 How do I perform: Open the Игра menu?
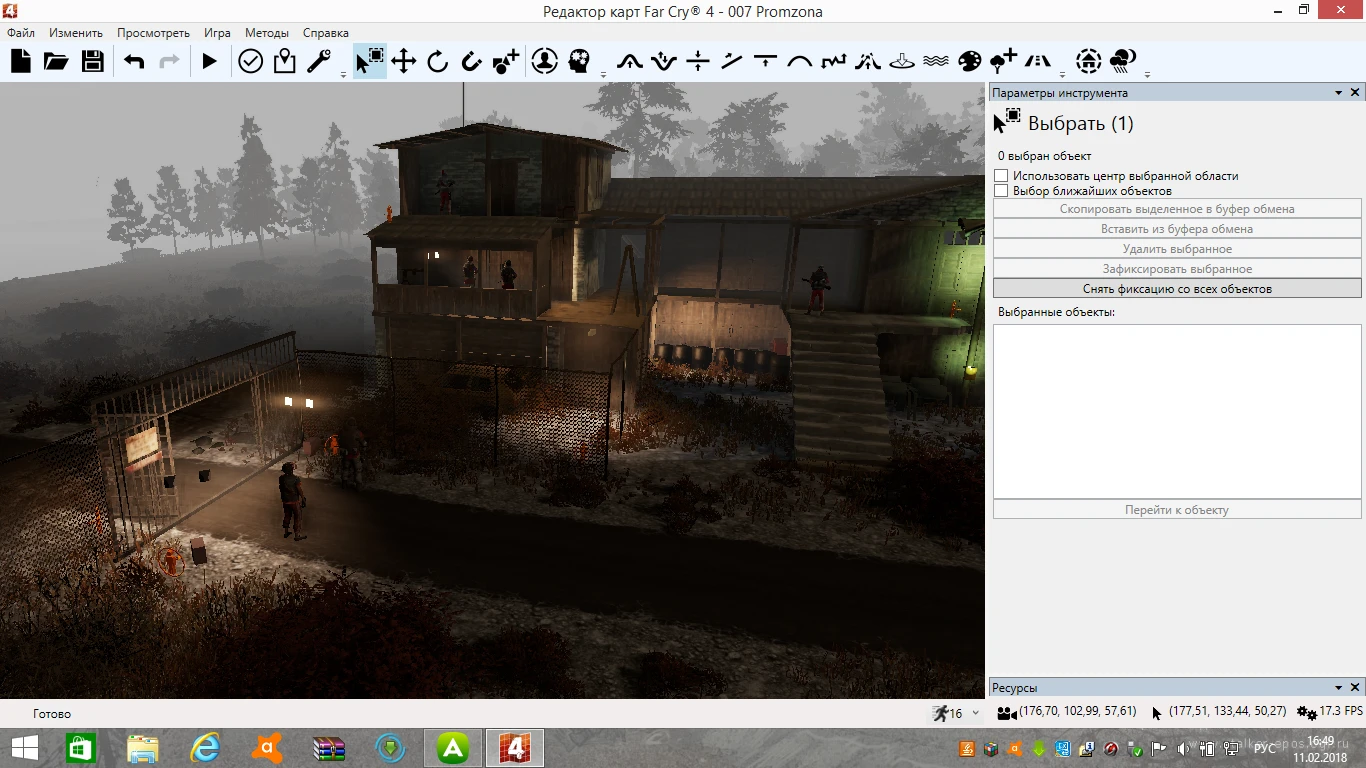pos(217,33)
